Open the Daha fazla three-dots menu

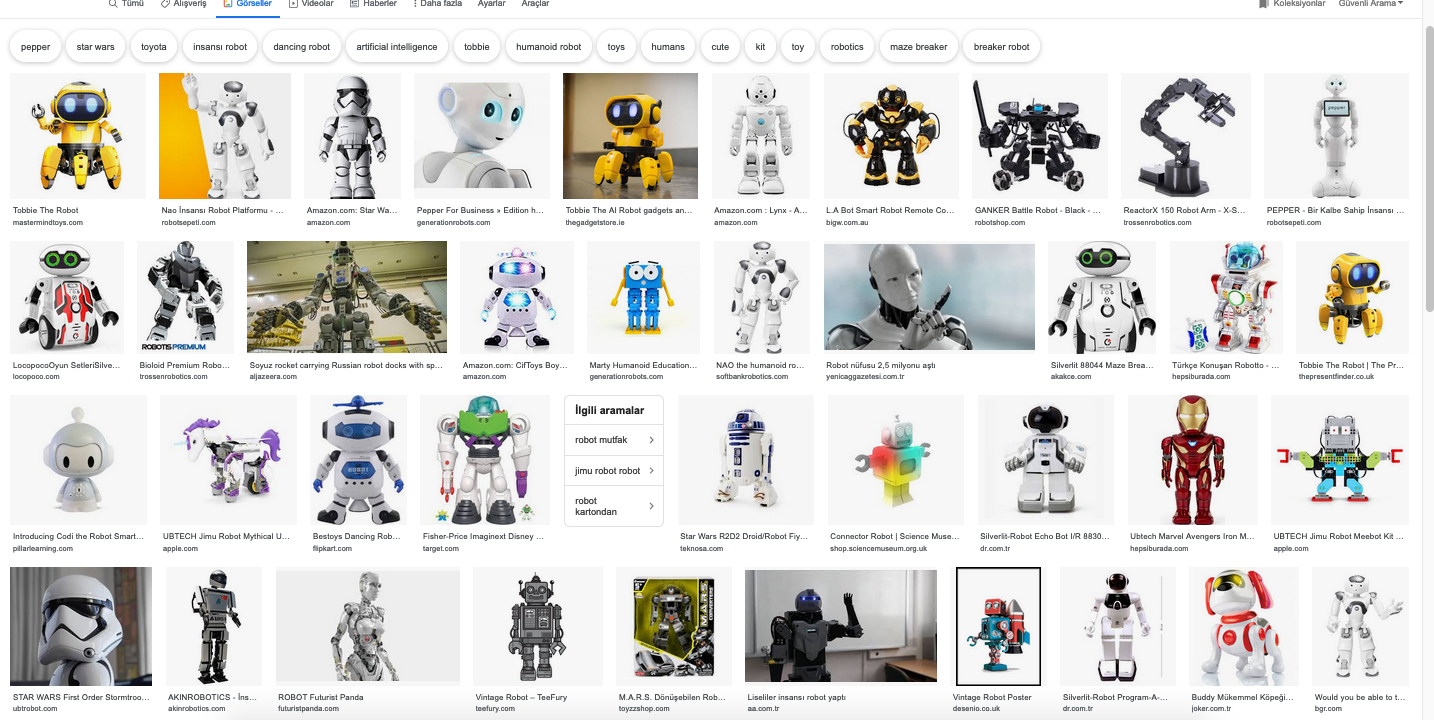(414, 4)
